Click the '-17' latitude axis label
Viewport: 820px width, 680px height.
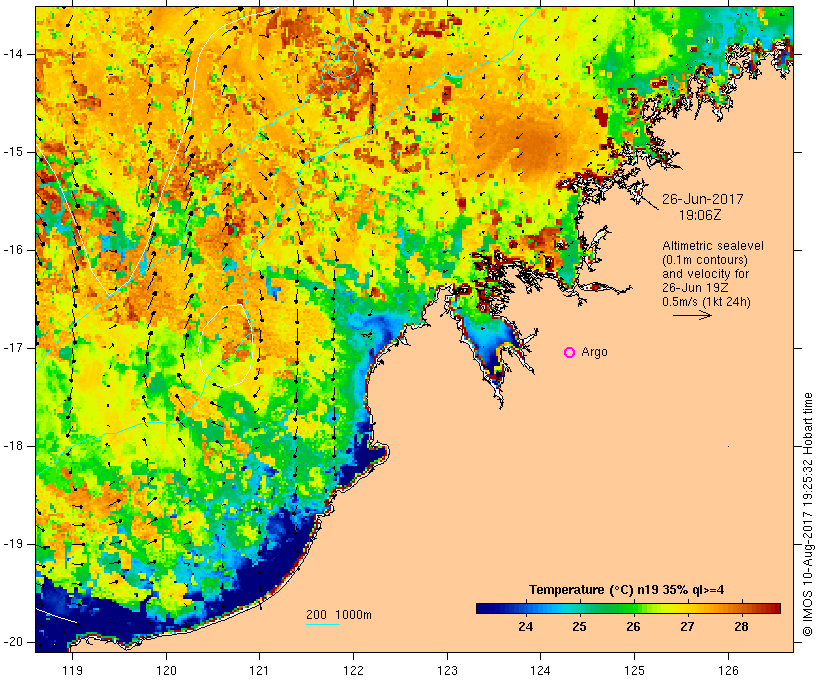click(12, 348)
